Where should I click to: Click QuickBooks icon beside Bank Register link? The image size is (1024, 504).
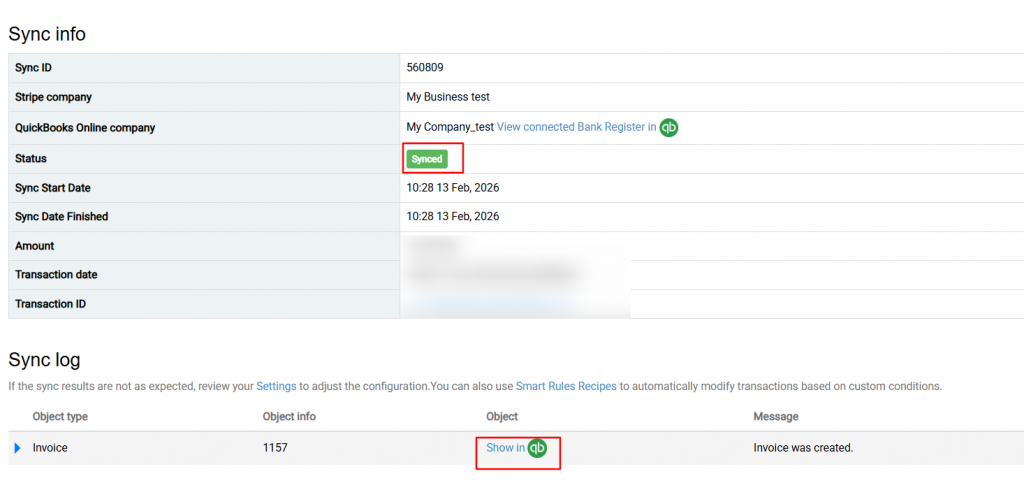(x=669, y=128)
